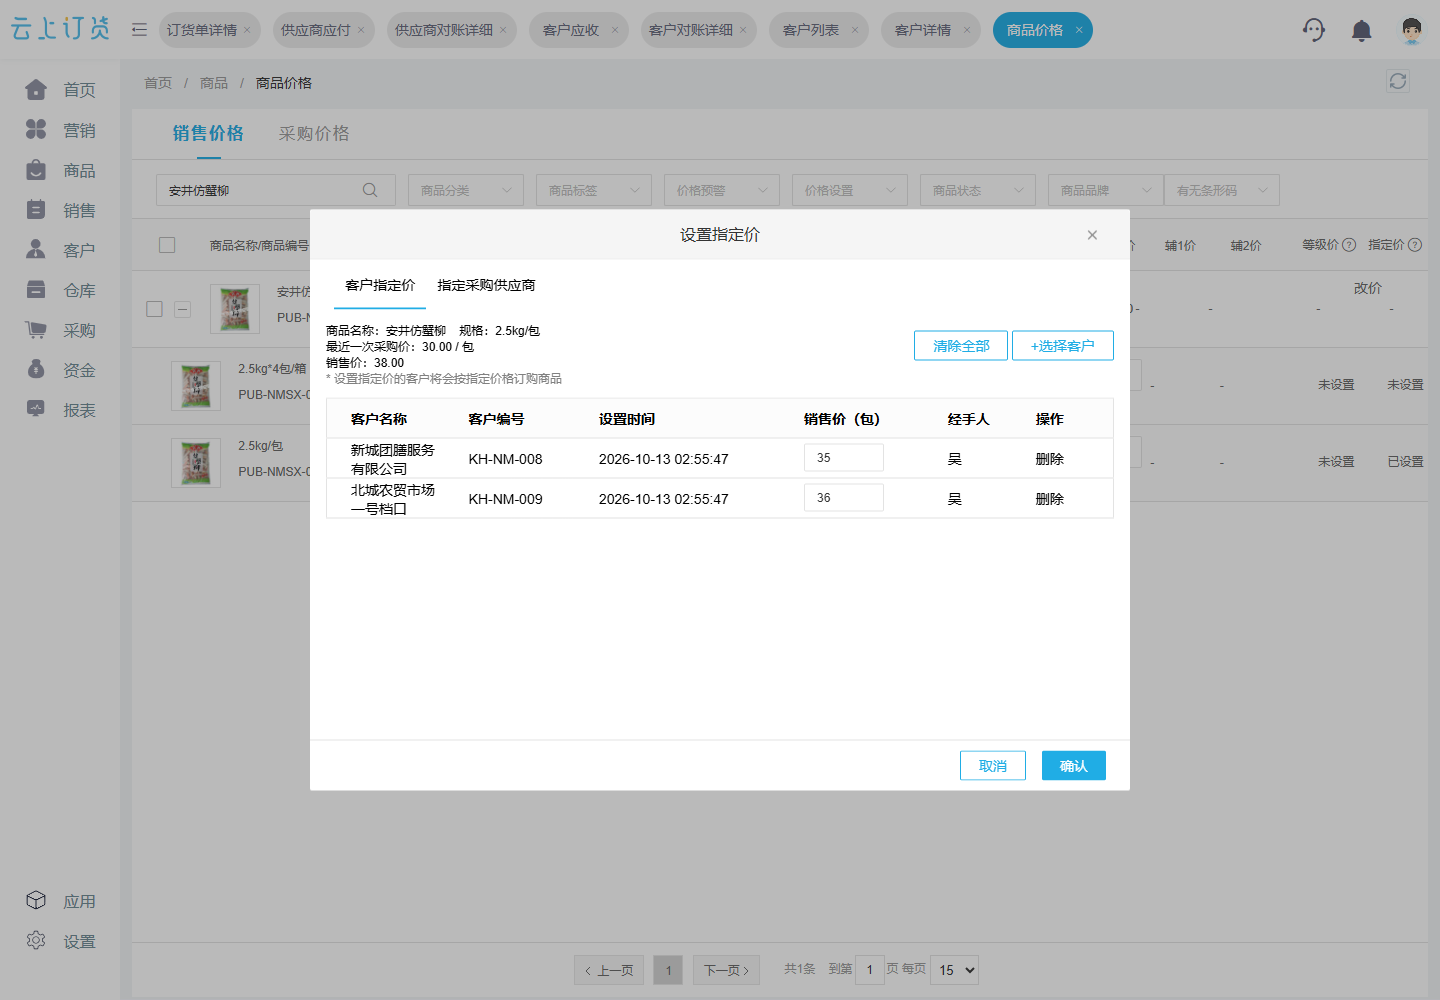The height and width of the screenshot is (1000, 1440).
Task: Click the 云上订货 logo
Action: tap(60, 29)
